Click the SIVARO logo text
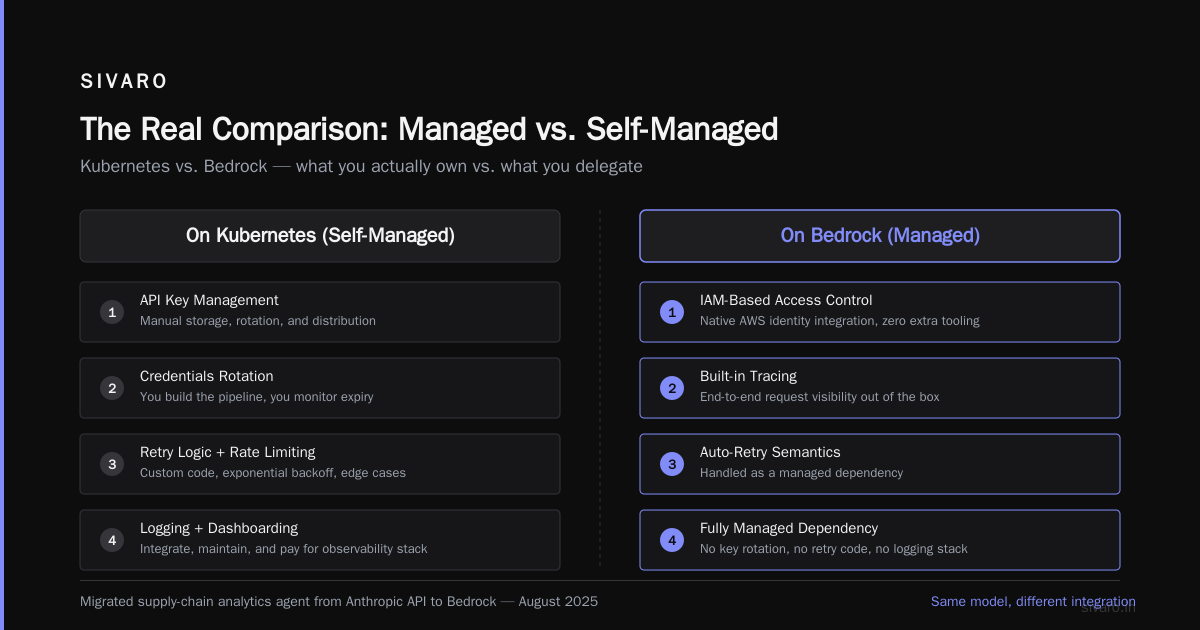1200x630 pixels. coord(124,81)
